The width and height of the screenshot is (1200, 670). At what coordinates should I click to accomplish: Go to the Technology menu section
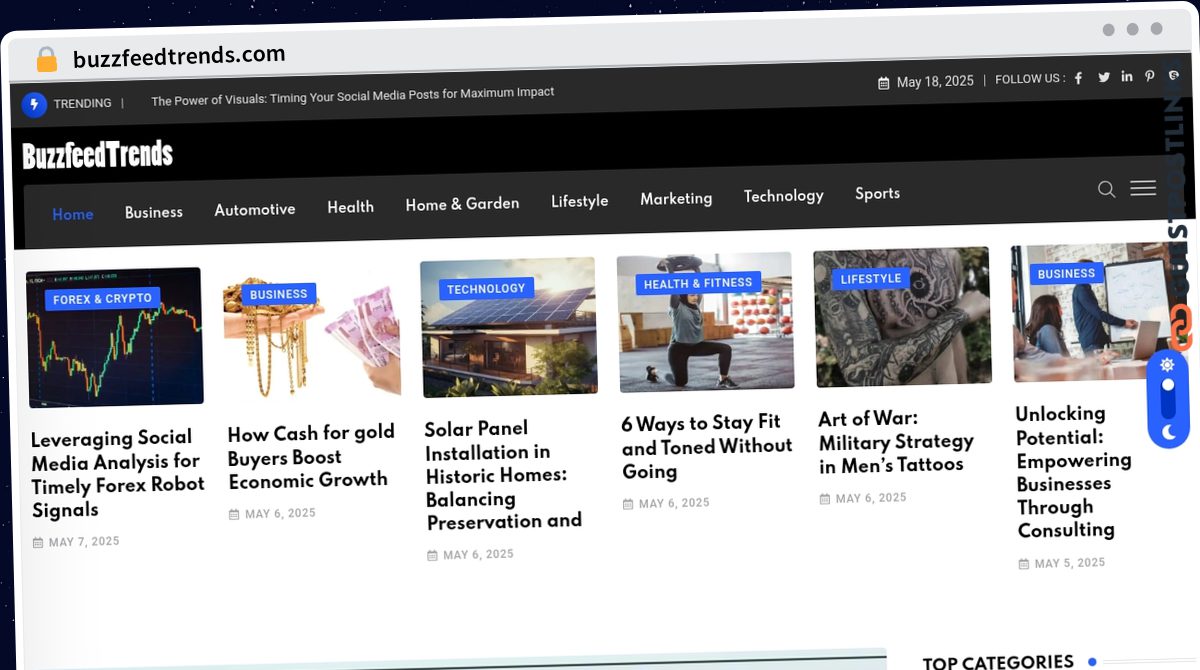pyautogui.click(x=783, y=196)
